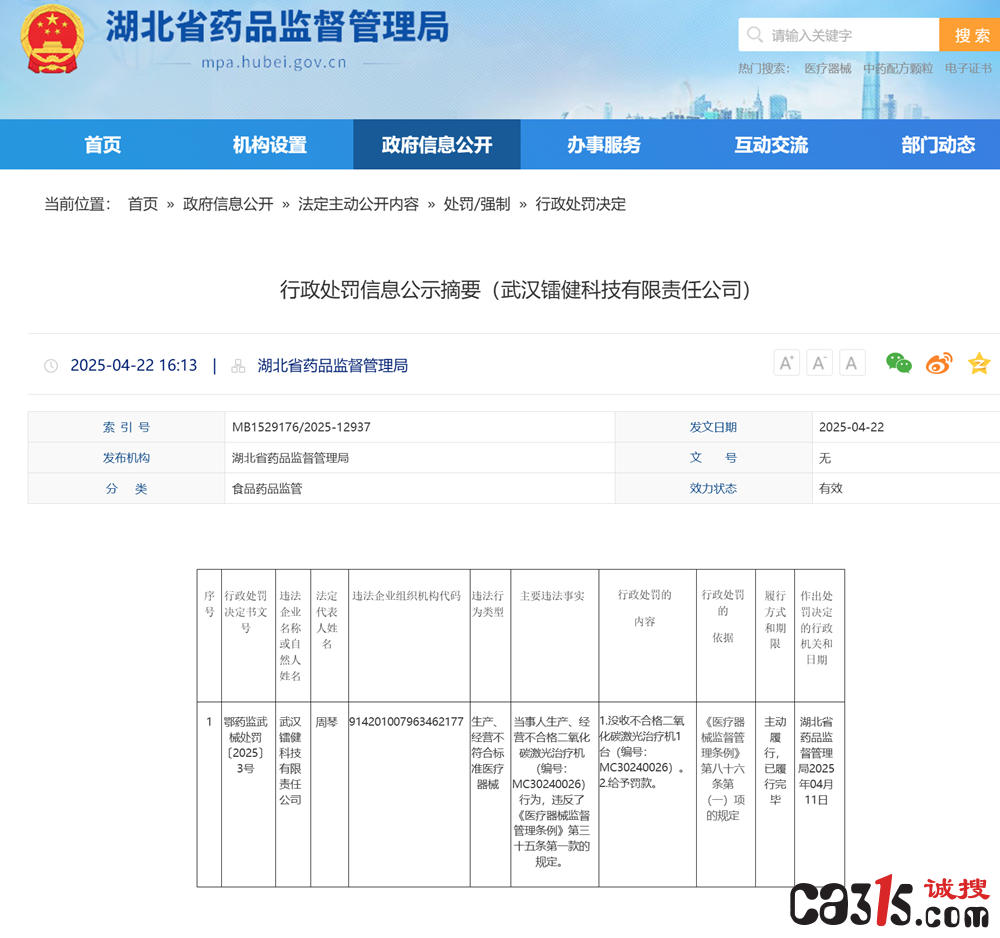1000x938 pixels.
Task: Click index number MB1529176/2025-12937
Action: [x=301, y=427]
